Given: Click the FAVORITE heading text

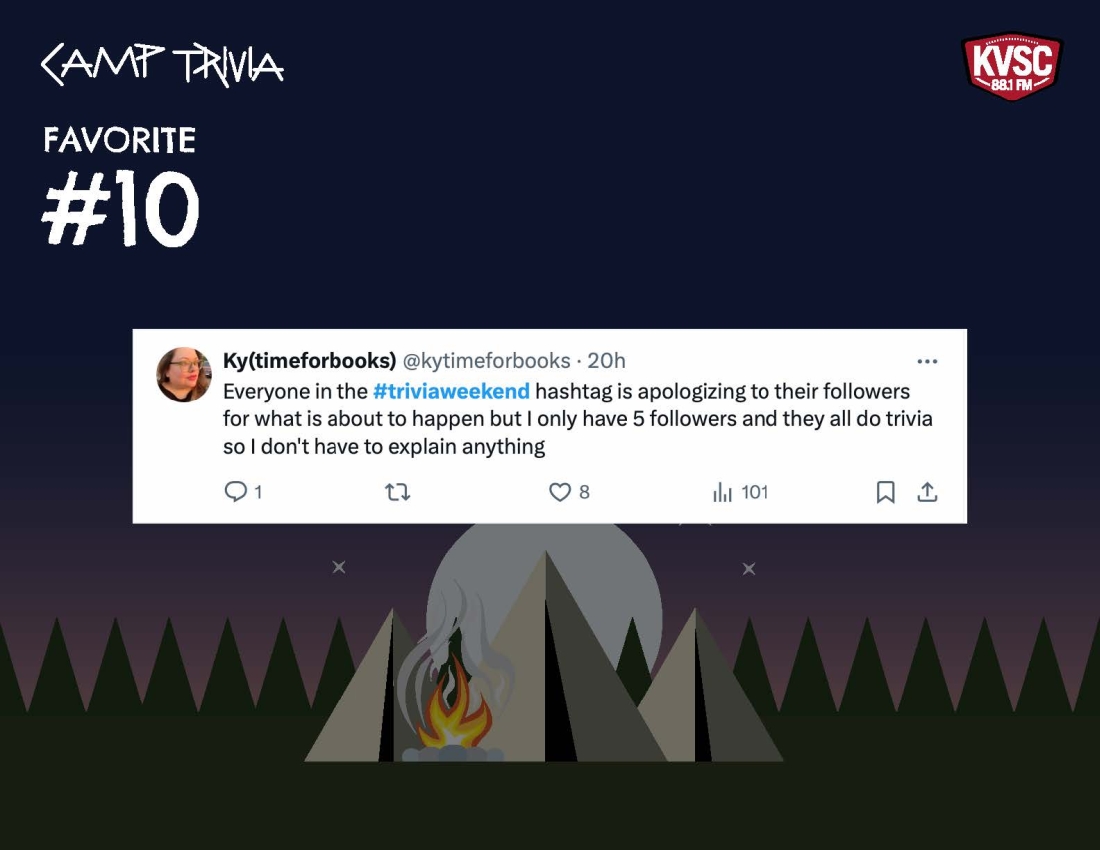Looking at the screenshot, I should tap(119, 140).
